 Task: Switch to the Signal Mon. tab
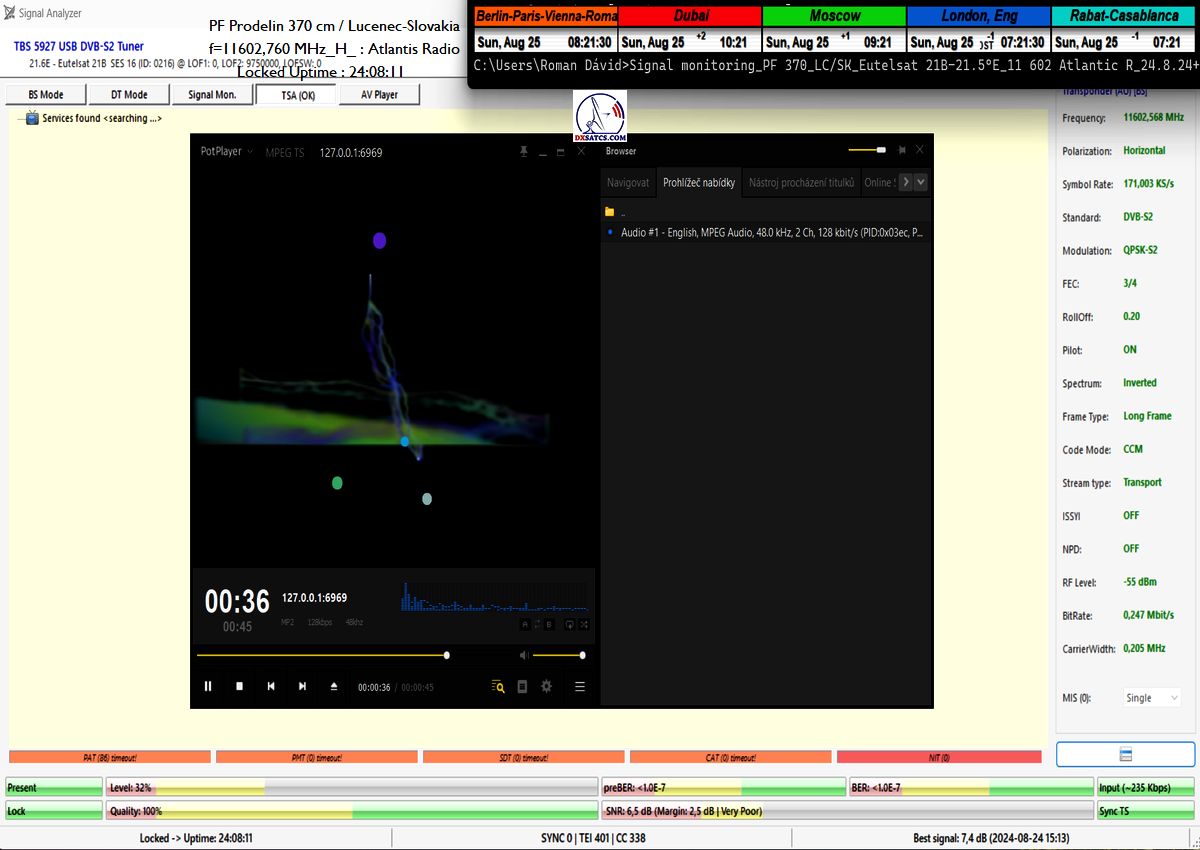211,95
